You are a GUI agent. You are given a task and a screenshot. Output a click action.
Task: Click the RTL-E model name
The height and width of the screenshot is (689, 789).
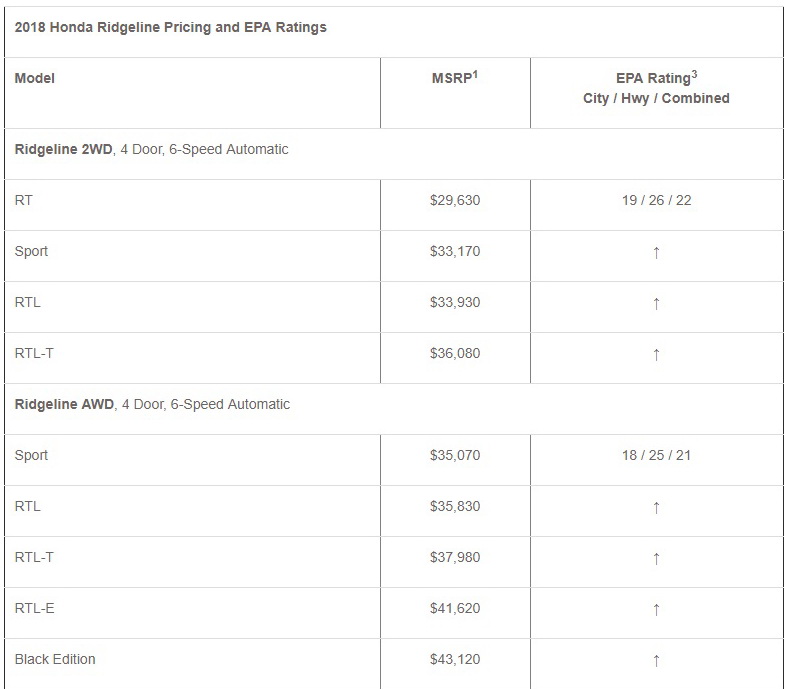[35, 609]
